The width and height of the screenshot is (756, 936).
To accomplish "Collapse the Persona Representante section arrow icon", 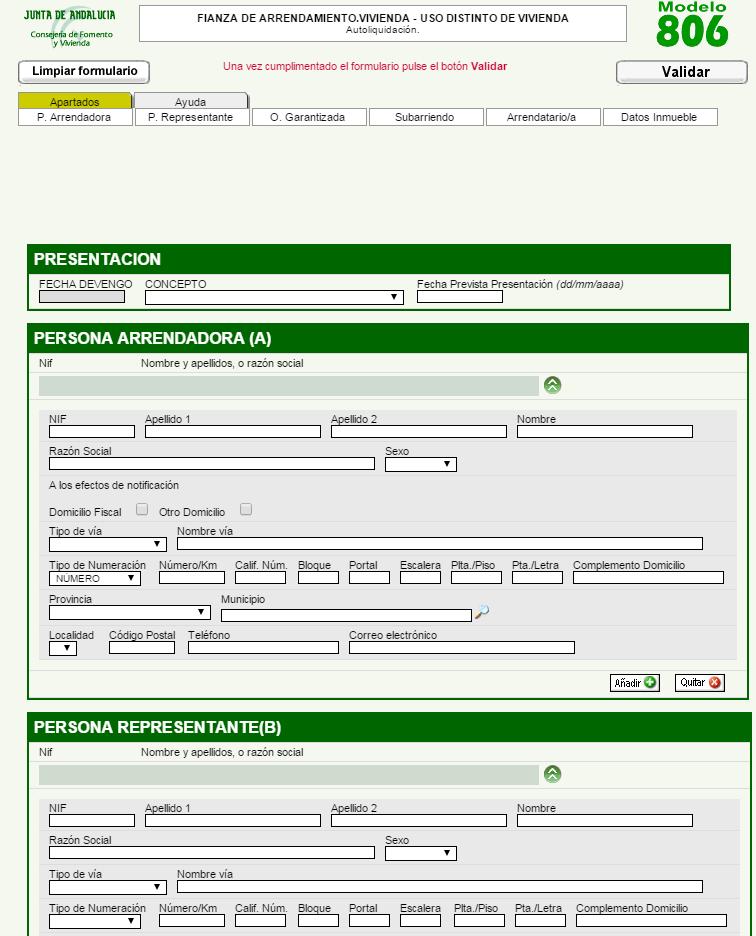I will 552,774.
